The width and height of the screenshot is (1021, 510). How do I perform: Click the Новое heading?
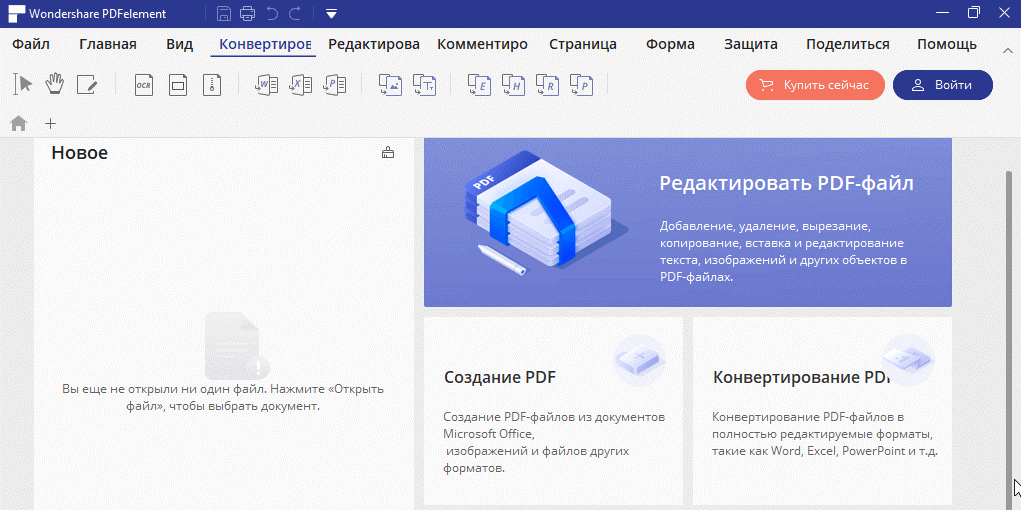pos(79,153)
